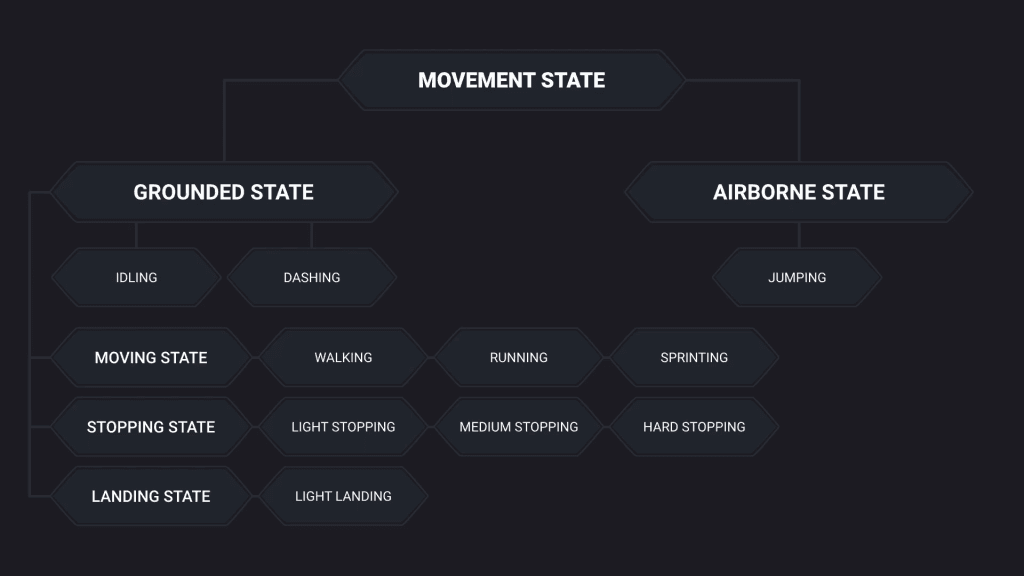Screen dimensions: 1024x576
Task: Click the LIGHT STOPPING box
Action: 343,426
